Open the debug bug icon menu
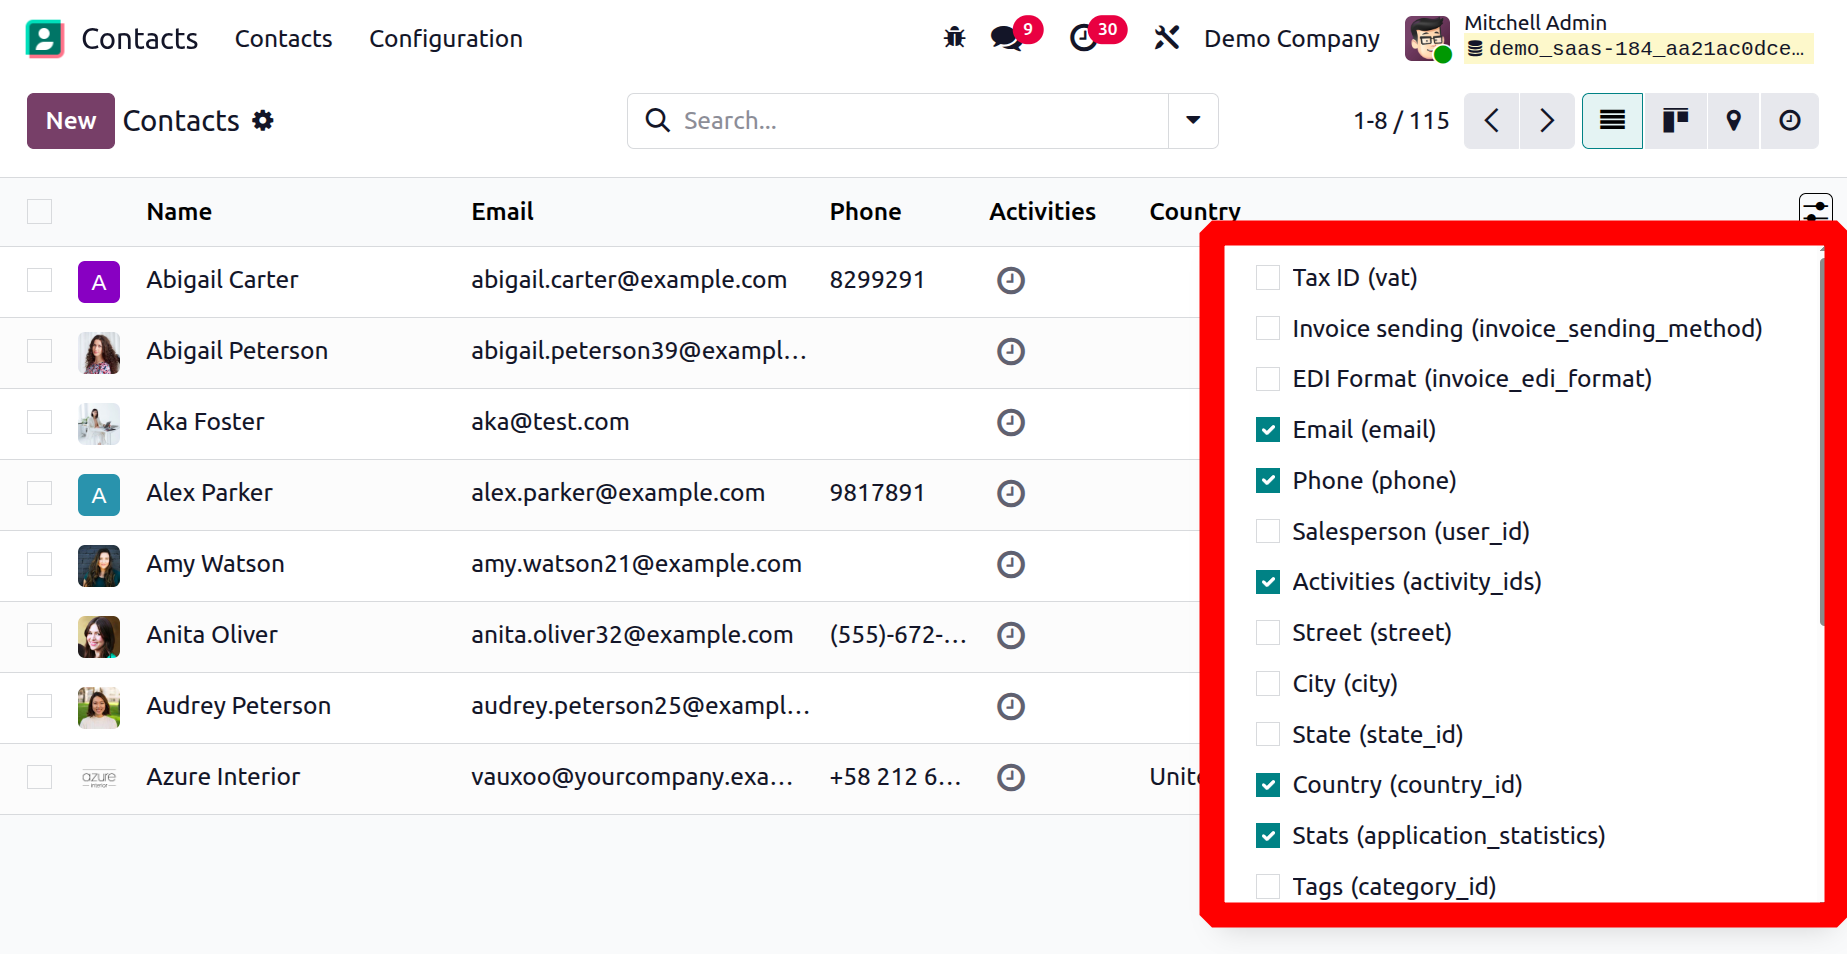This screenshot has height=954, width=1847. click(954, 38)
